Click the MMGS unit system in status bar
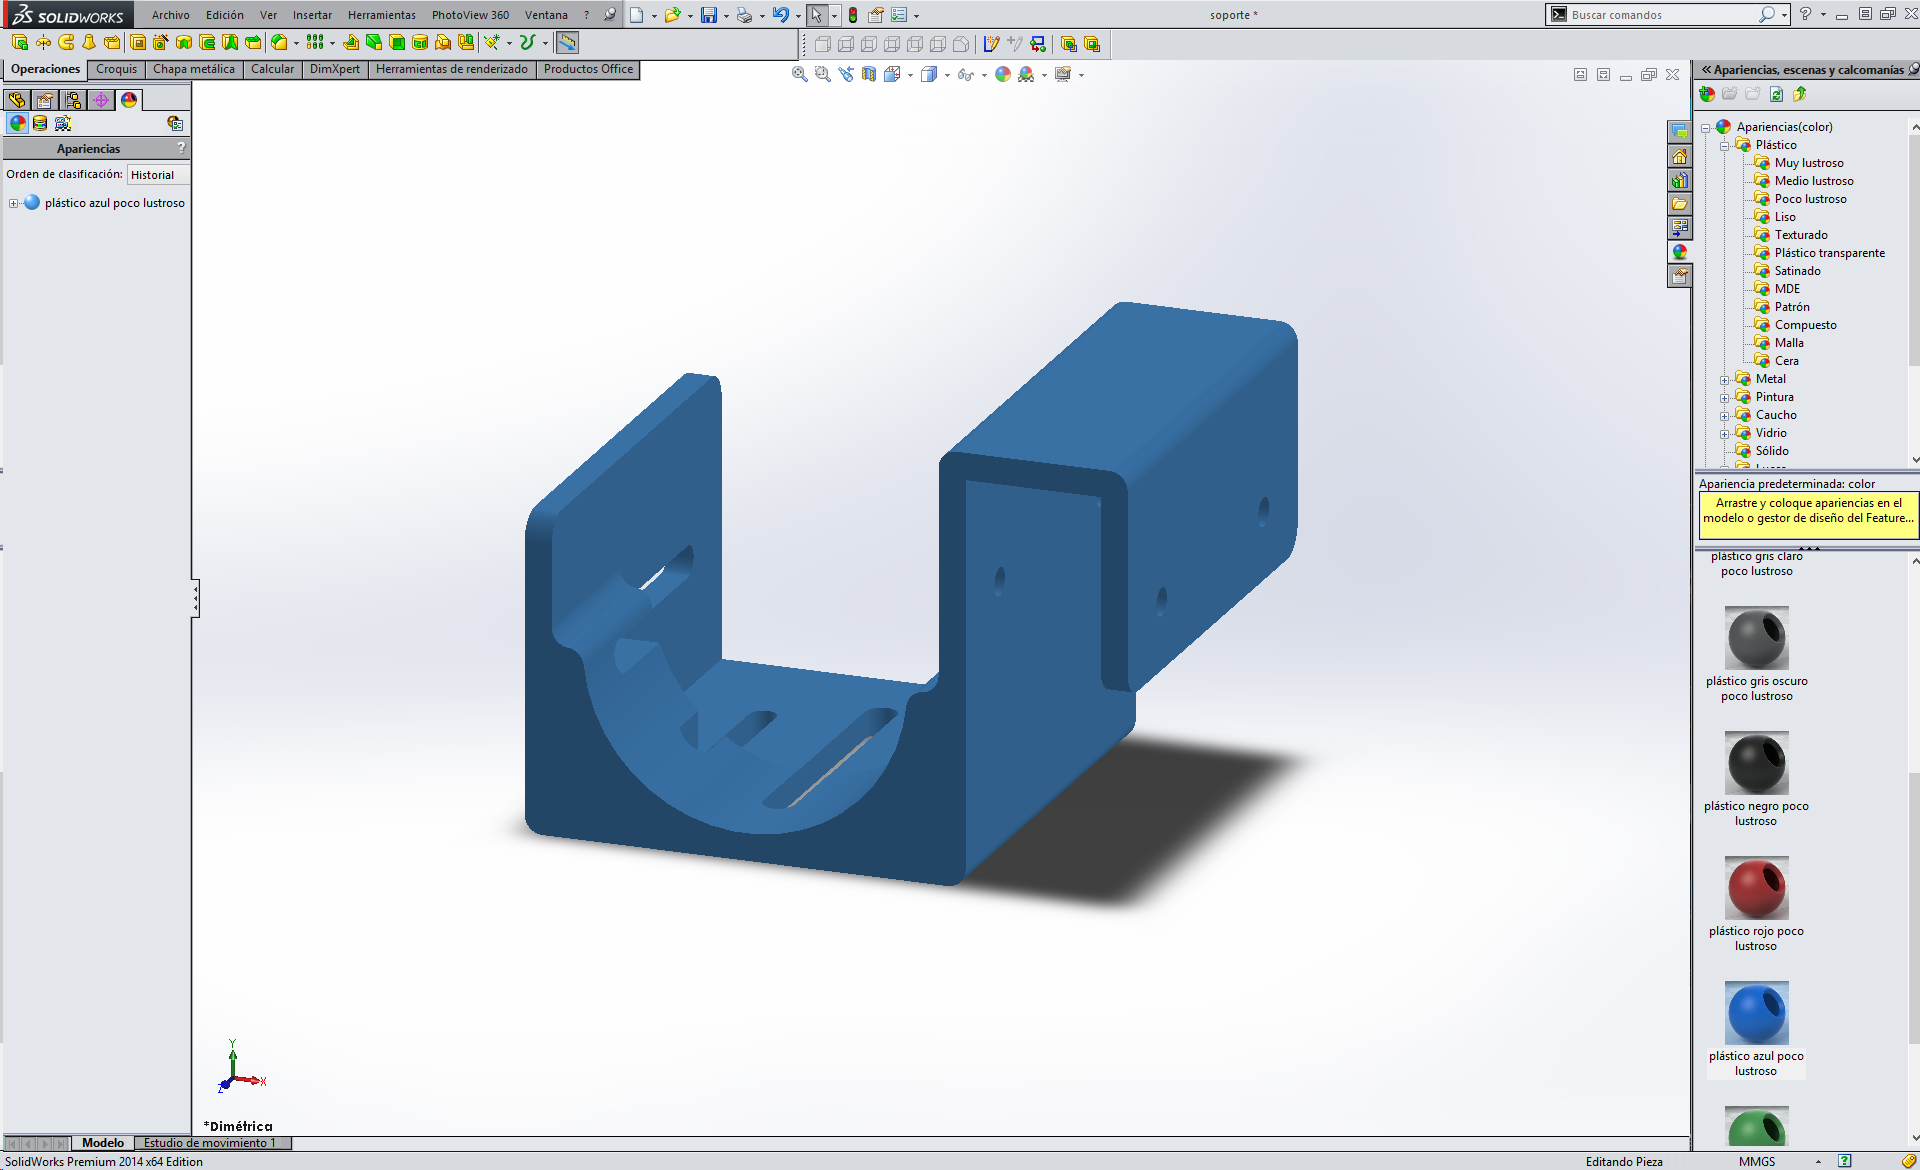The width and height of the screenshot is (1920, 1170). click(1757, 1161)
